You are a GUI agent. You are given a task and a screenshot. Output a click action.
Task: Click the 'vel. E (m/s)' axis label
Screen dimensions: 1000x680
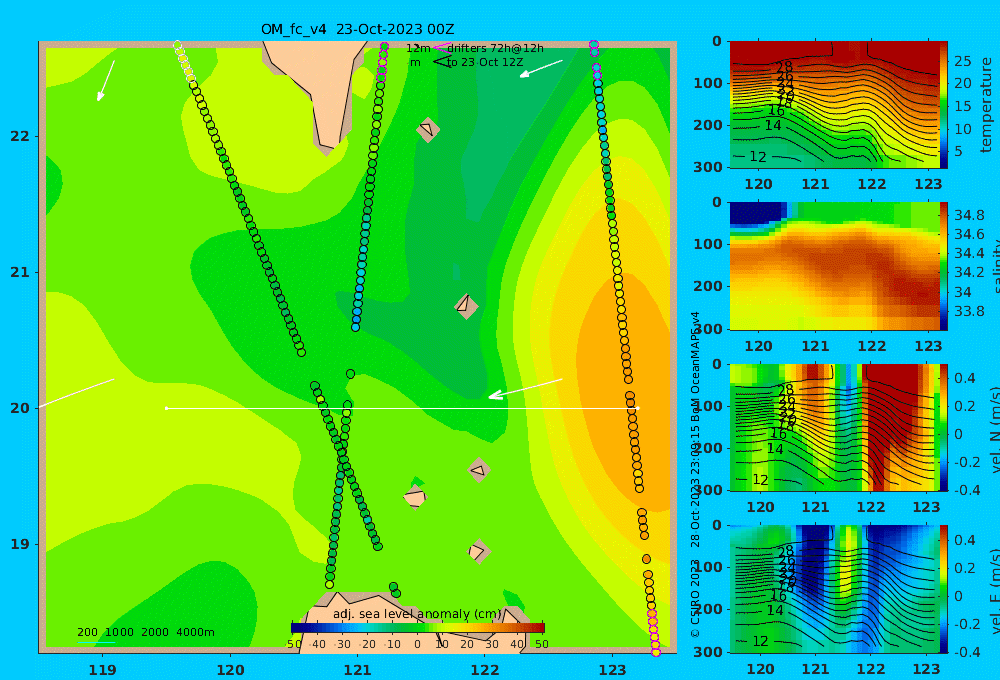tap(994, 591)
